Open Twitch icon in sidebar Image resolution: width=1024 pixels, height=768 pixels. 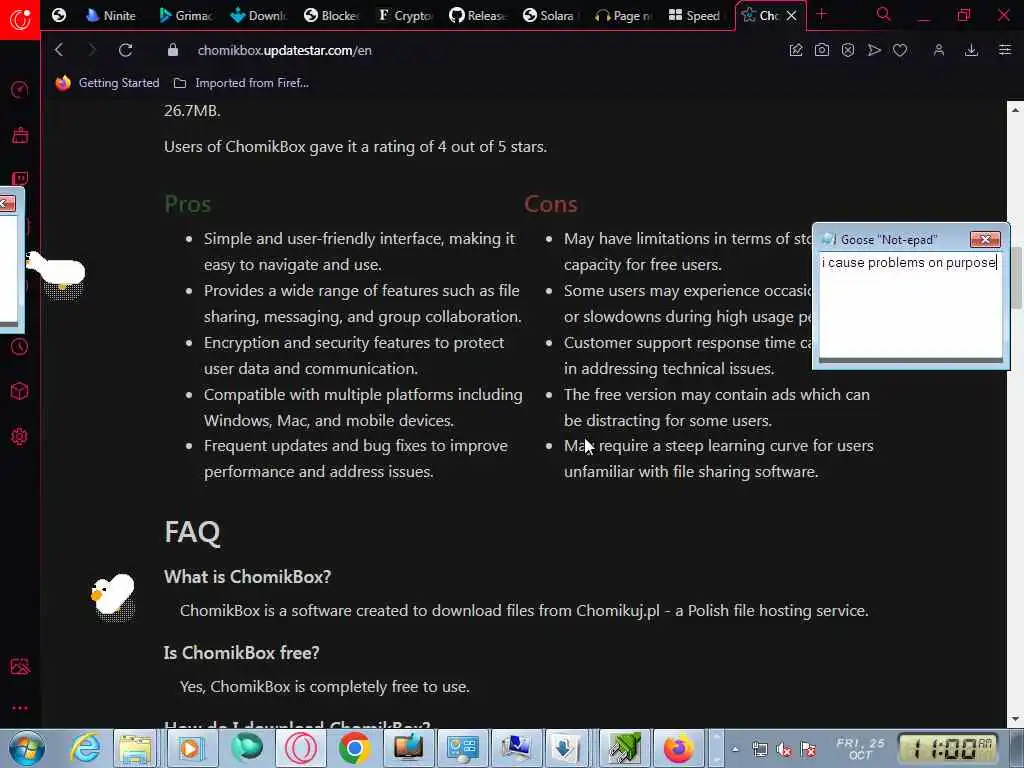tap(20, 179)
